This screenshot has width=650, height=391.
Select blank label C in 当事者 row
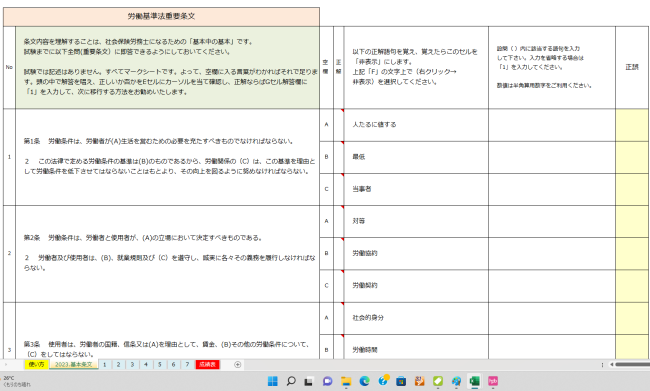tap(326, 189)
